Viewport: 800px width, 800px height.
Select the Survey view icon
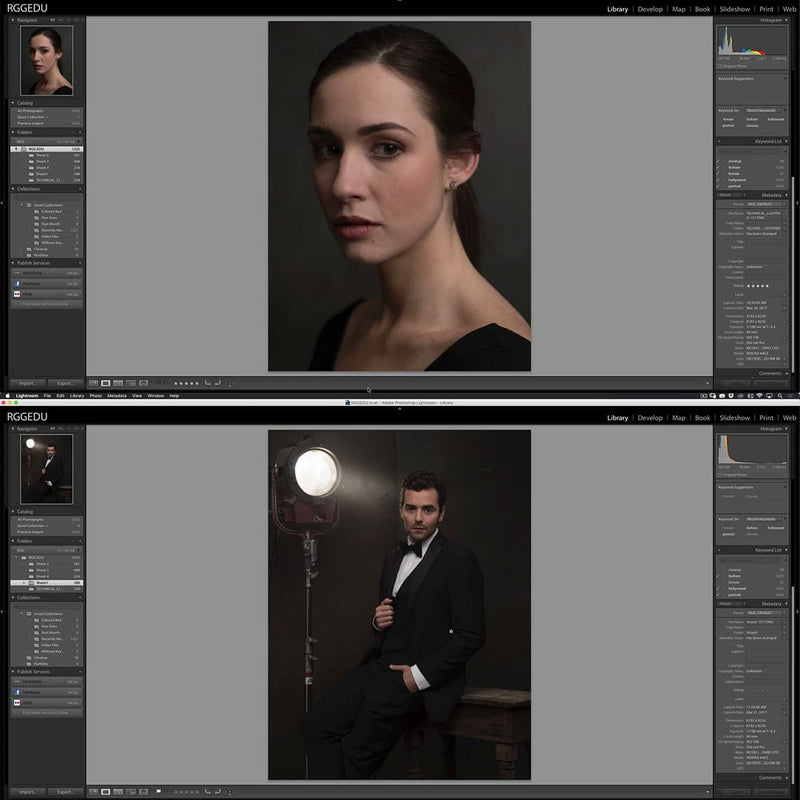pyautogui.click(x=130, y=383)
